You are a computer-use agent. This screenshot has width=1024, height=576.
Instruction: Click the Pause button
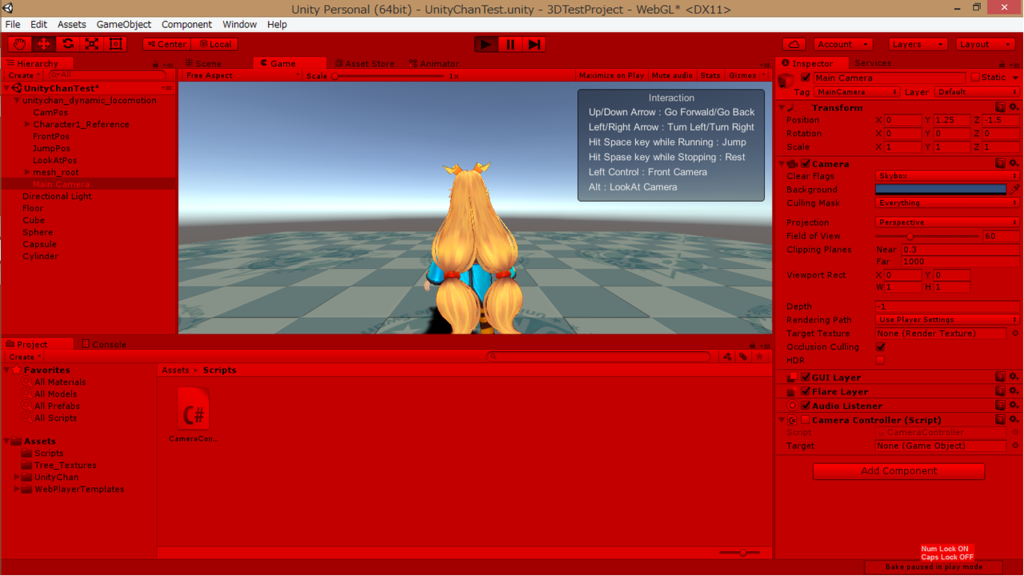[x=510, y=44]
